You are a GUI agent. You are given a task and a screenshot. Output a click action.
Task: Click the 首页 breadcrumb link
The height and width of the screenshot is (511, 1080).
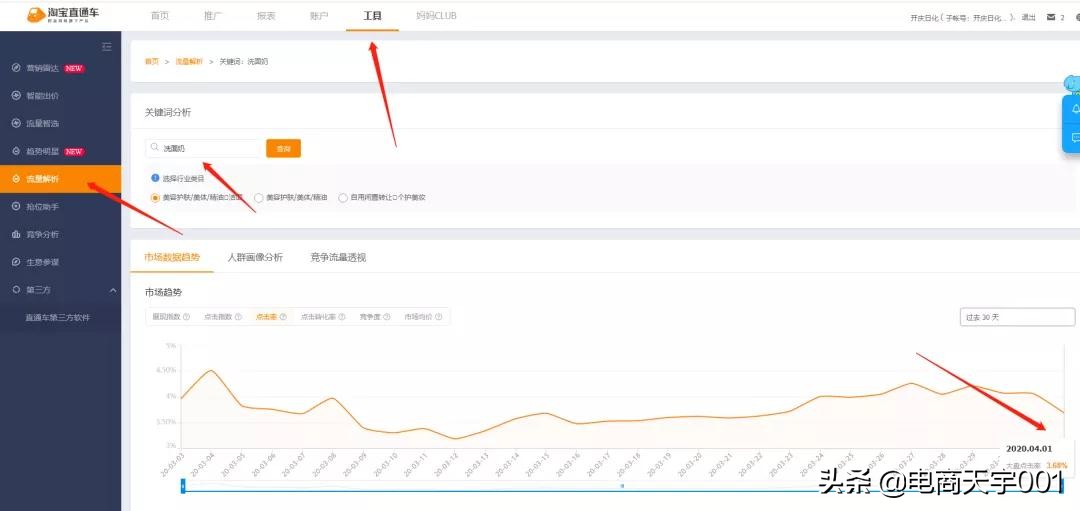(152, 61)
